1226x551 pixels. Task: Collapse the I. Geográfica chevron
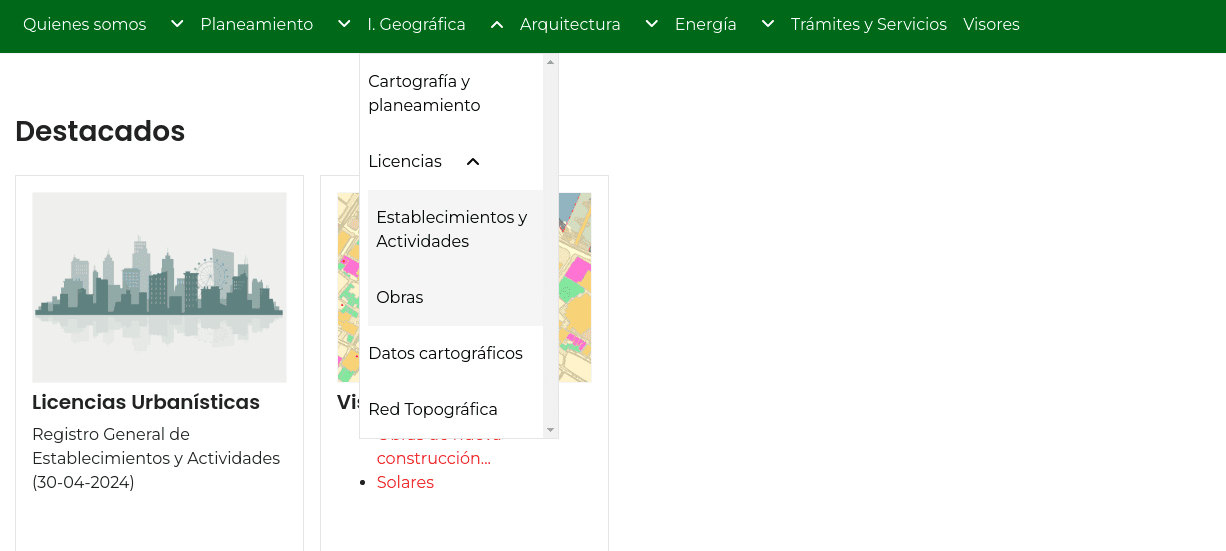tap(497, 24)
